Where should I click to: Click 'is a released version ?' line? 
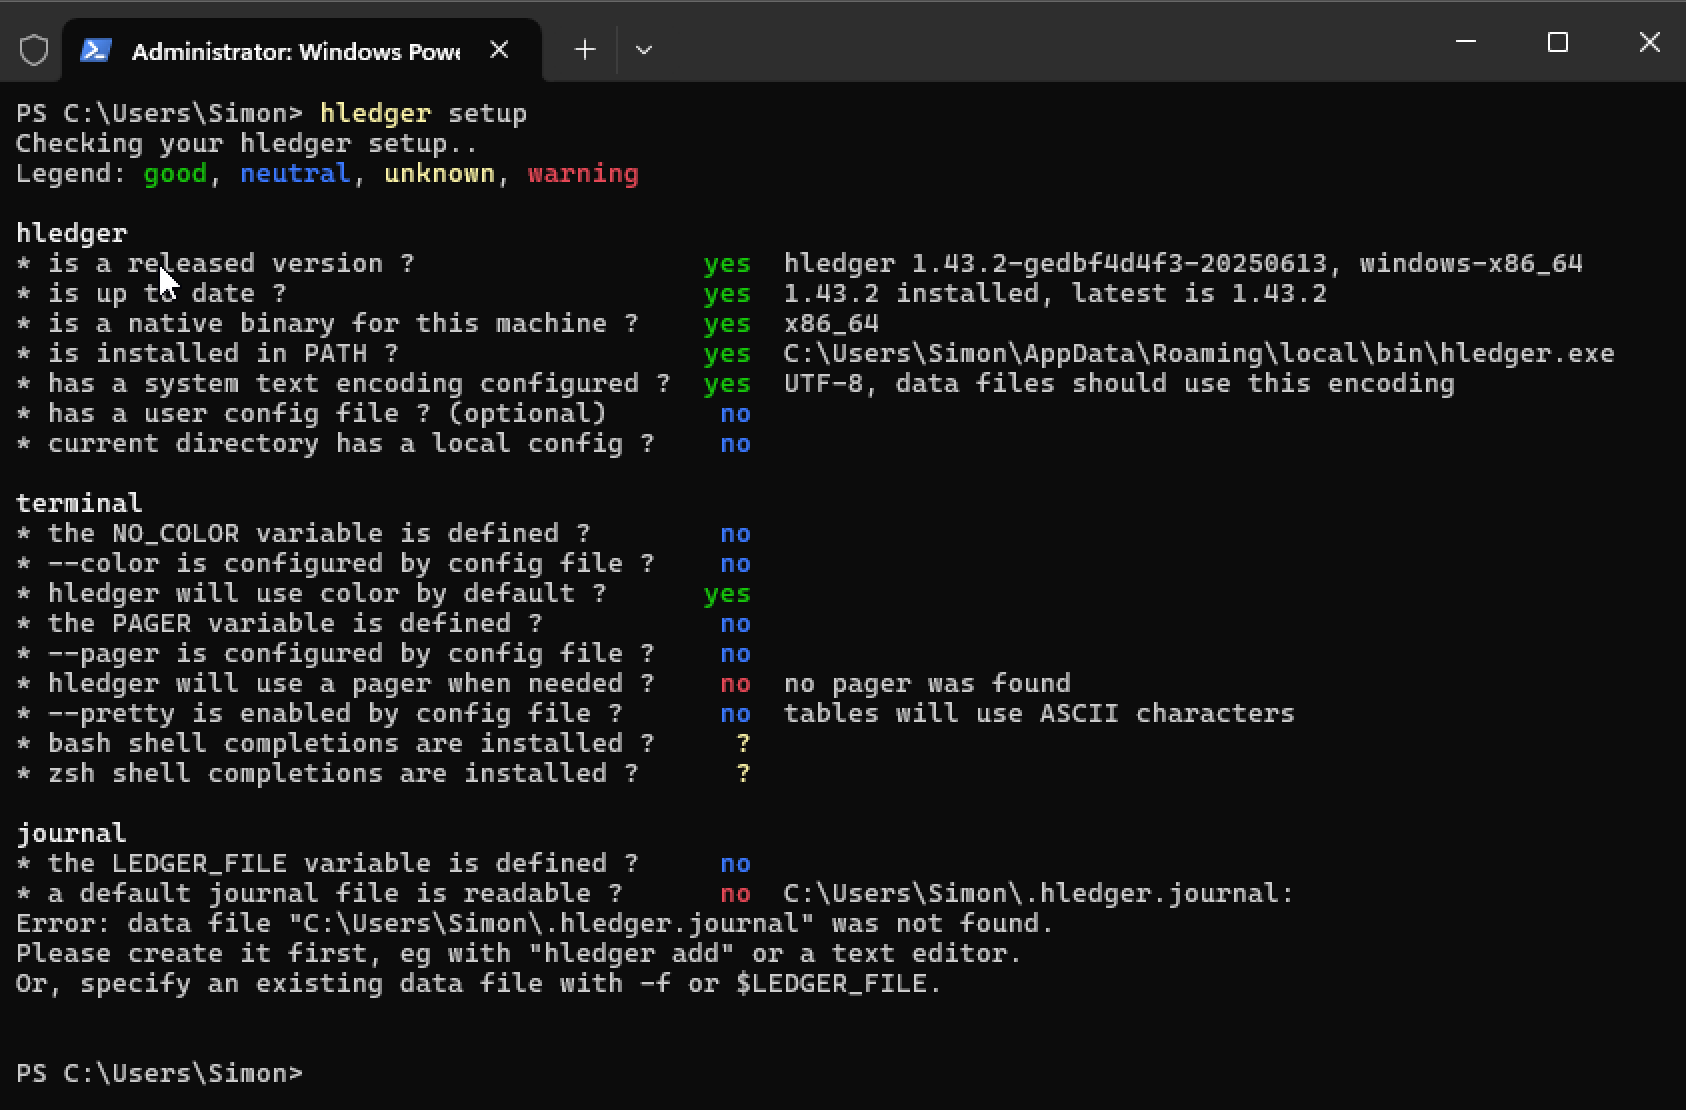tap(231, 264)
